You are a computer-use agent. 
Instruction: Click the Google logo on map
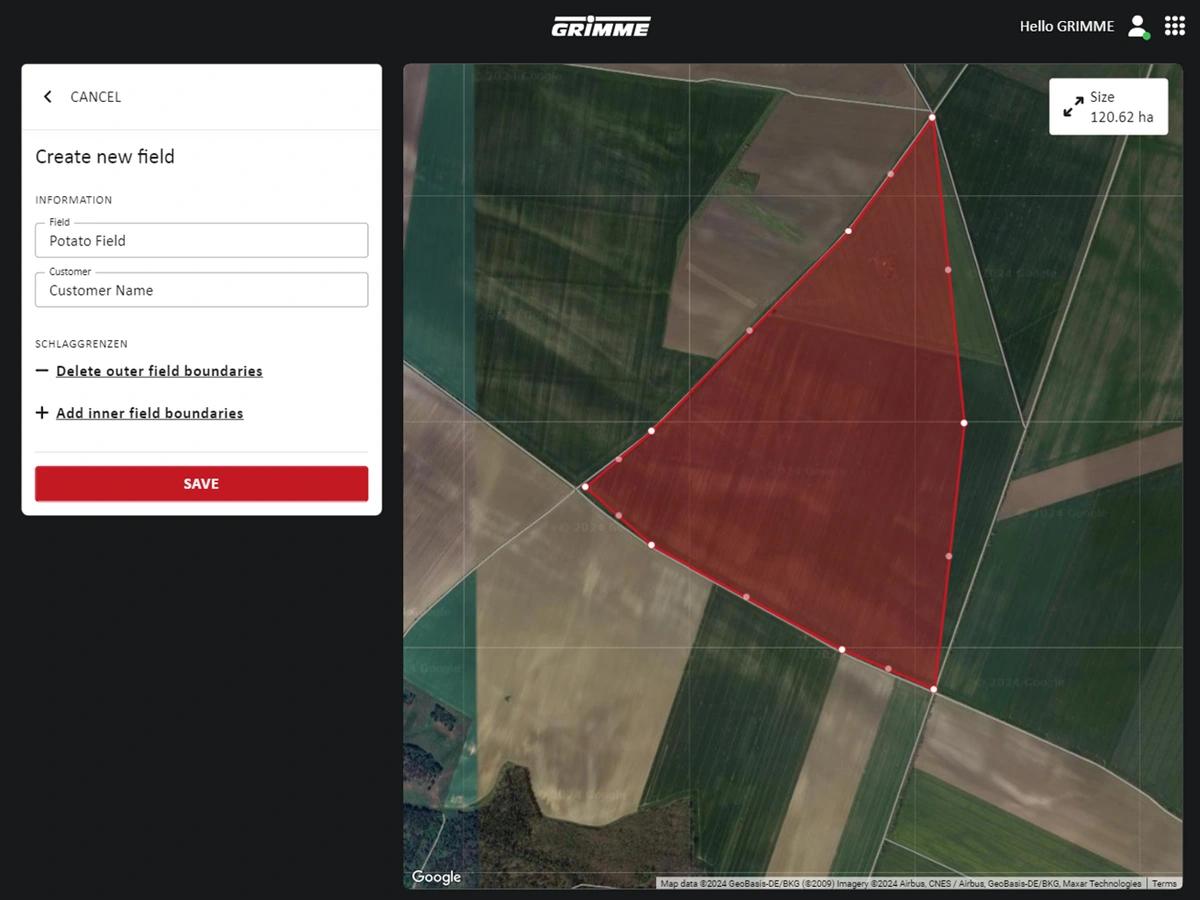coord(436,877)
